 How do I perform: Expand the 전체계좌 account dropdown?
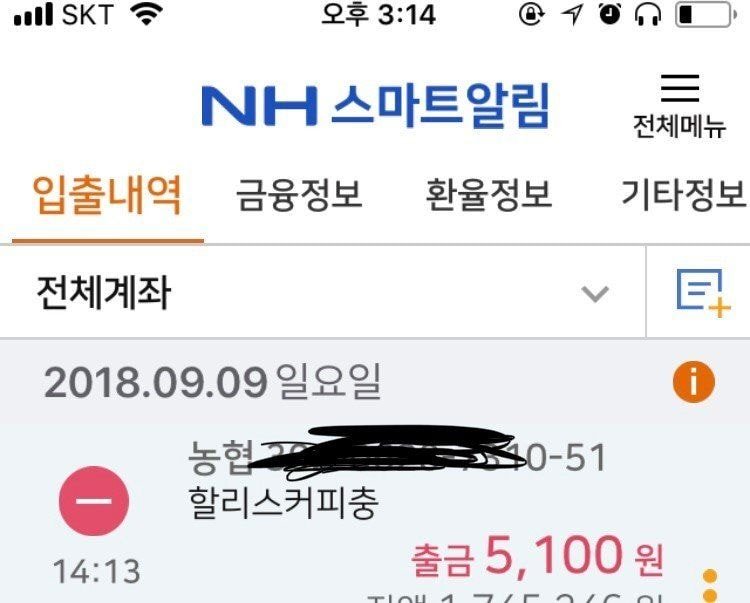tap(323, 292)
